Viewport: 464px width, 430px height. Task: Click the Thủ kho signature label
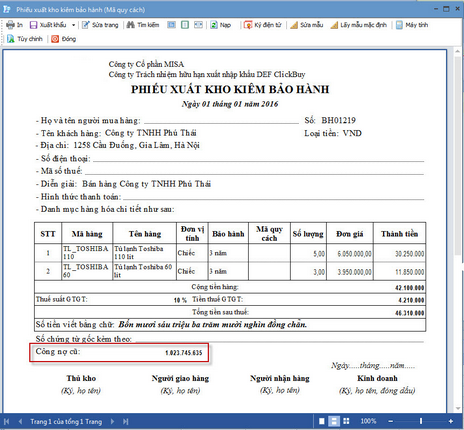(81, 378)
